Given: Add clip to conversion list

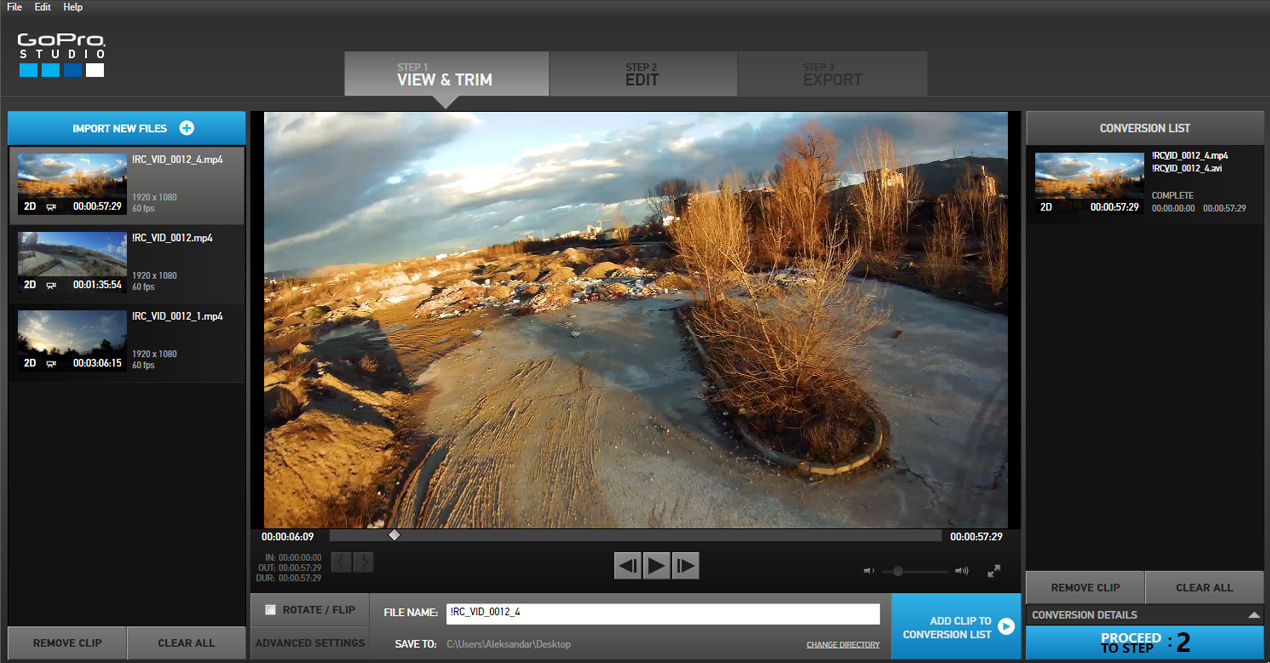Looking at the screenshot, I should (955, 627).
